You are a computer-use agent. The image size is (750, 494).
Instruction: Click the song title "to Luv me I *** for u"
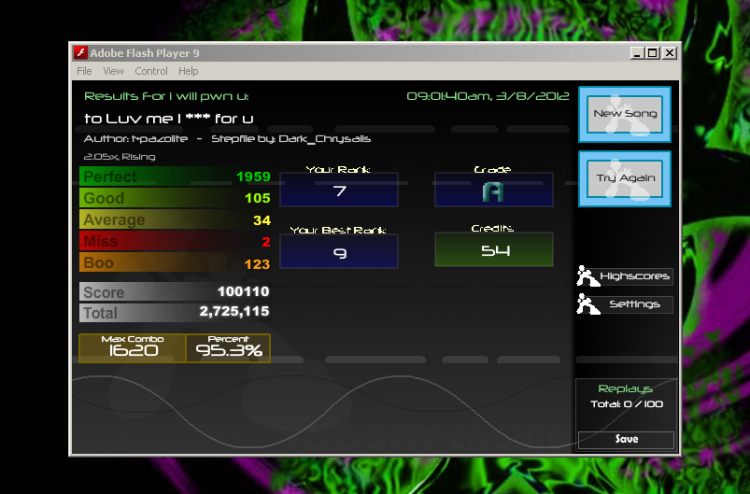169,119
